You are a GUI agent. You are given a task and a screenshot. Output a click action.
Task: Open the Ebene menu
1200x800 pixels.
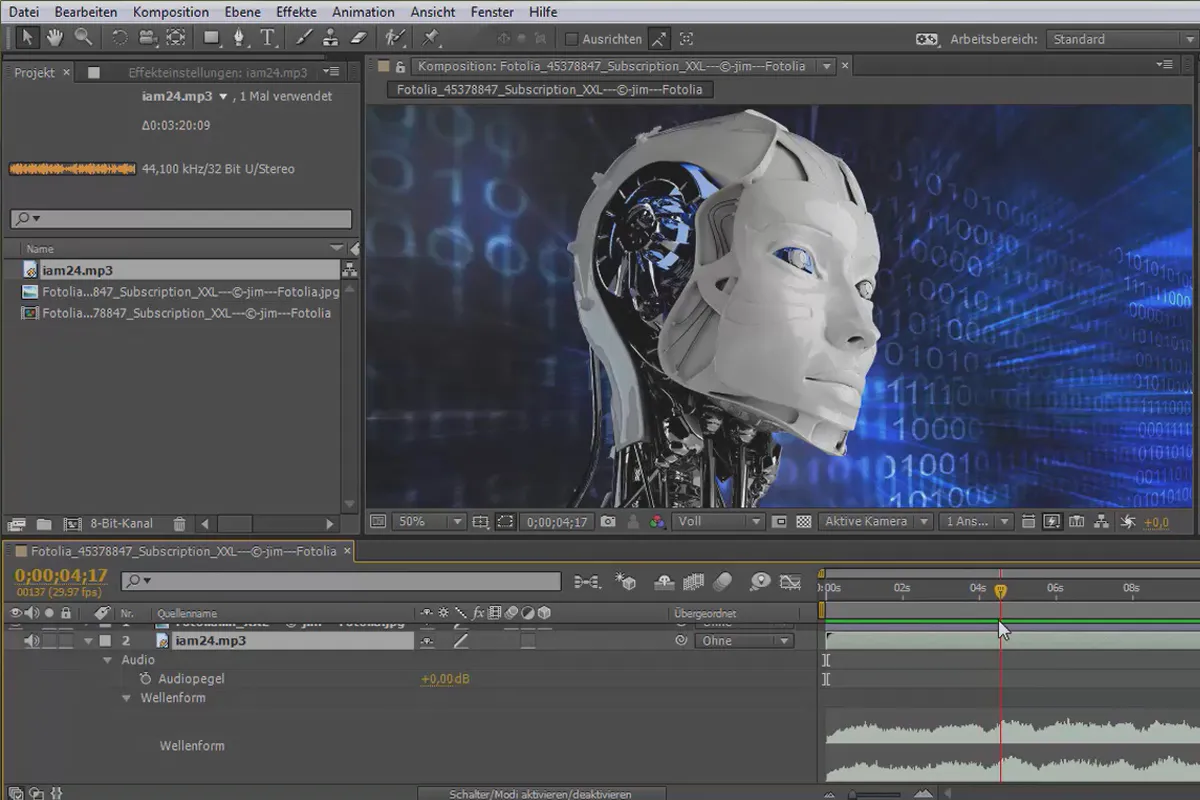[242, 12]
